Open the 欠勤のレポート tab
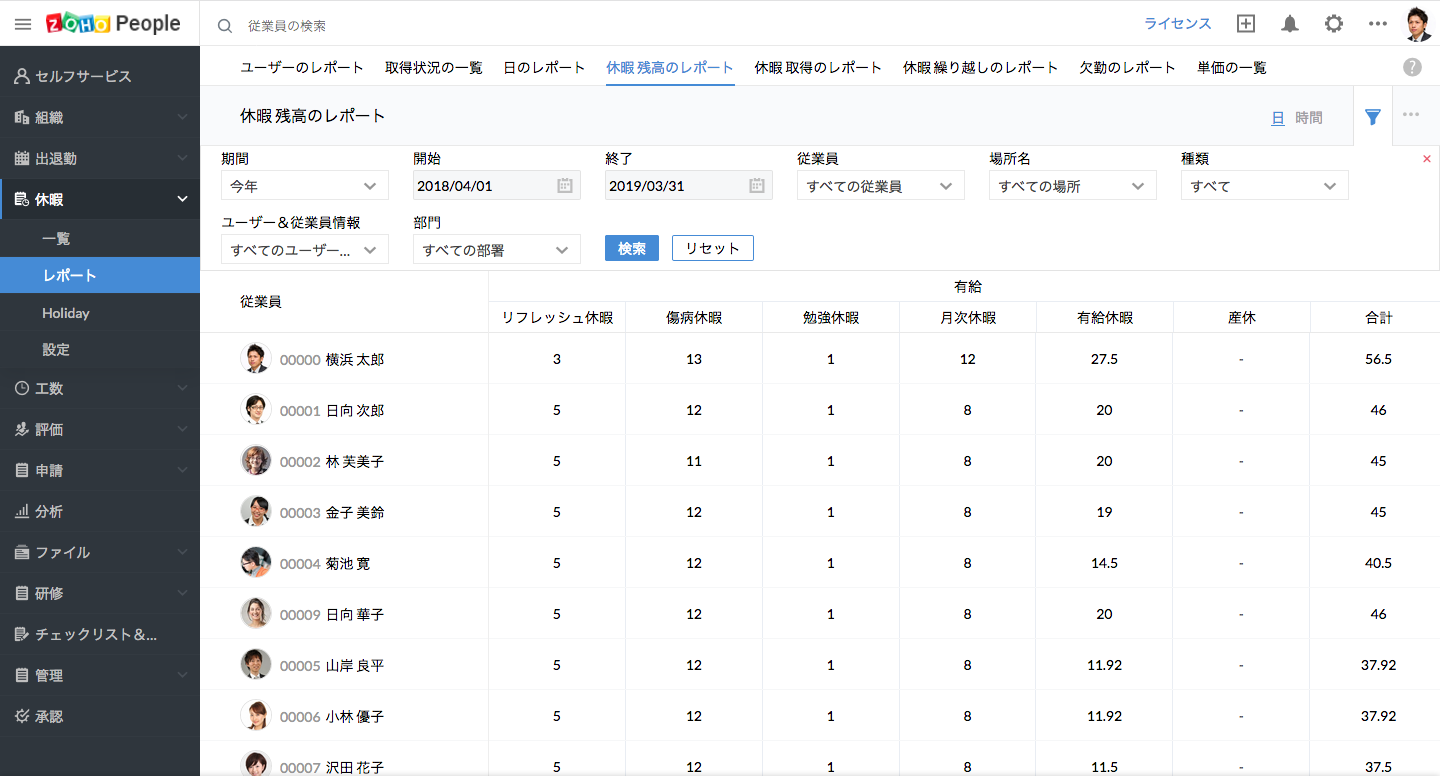Image resolution: width=1440 pixels, height=776 pixels. tap(1127, 68)
